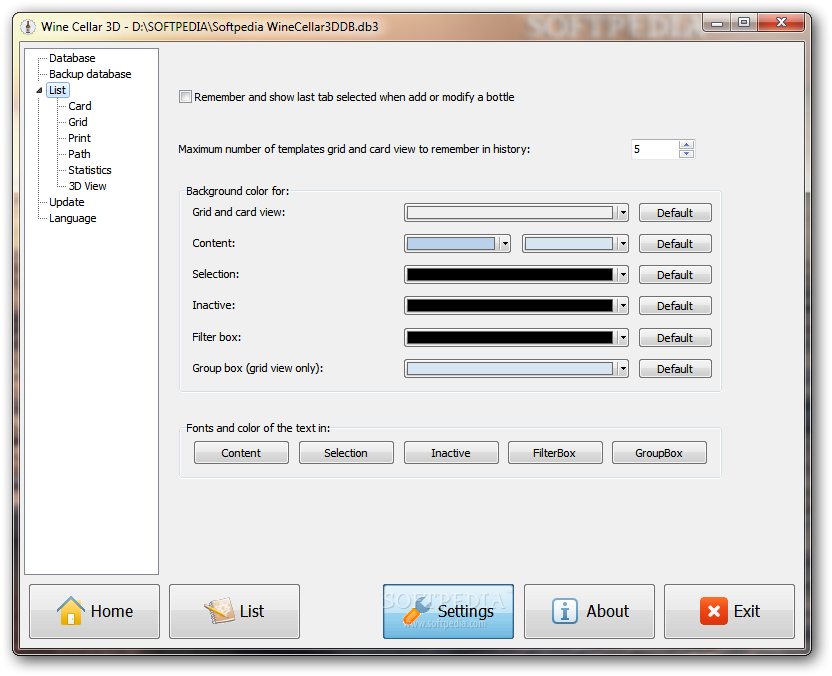Open Path settings tree item

tap(80, 154)
